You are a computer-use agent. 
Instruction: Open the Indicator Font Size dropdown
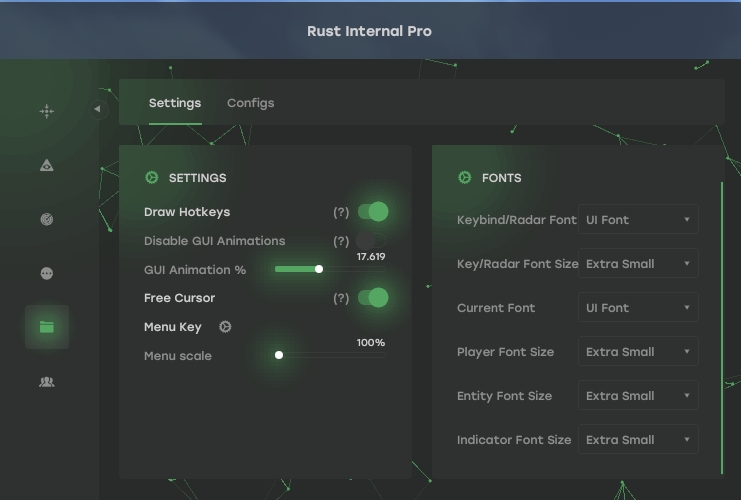(638, 439)
